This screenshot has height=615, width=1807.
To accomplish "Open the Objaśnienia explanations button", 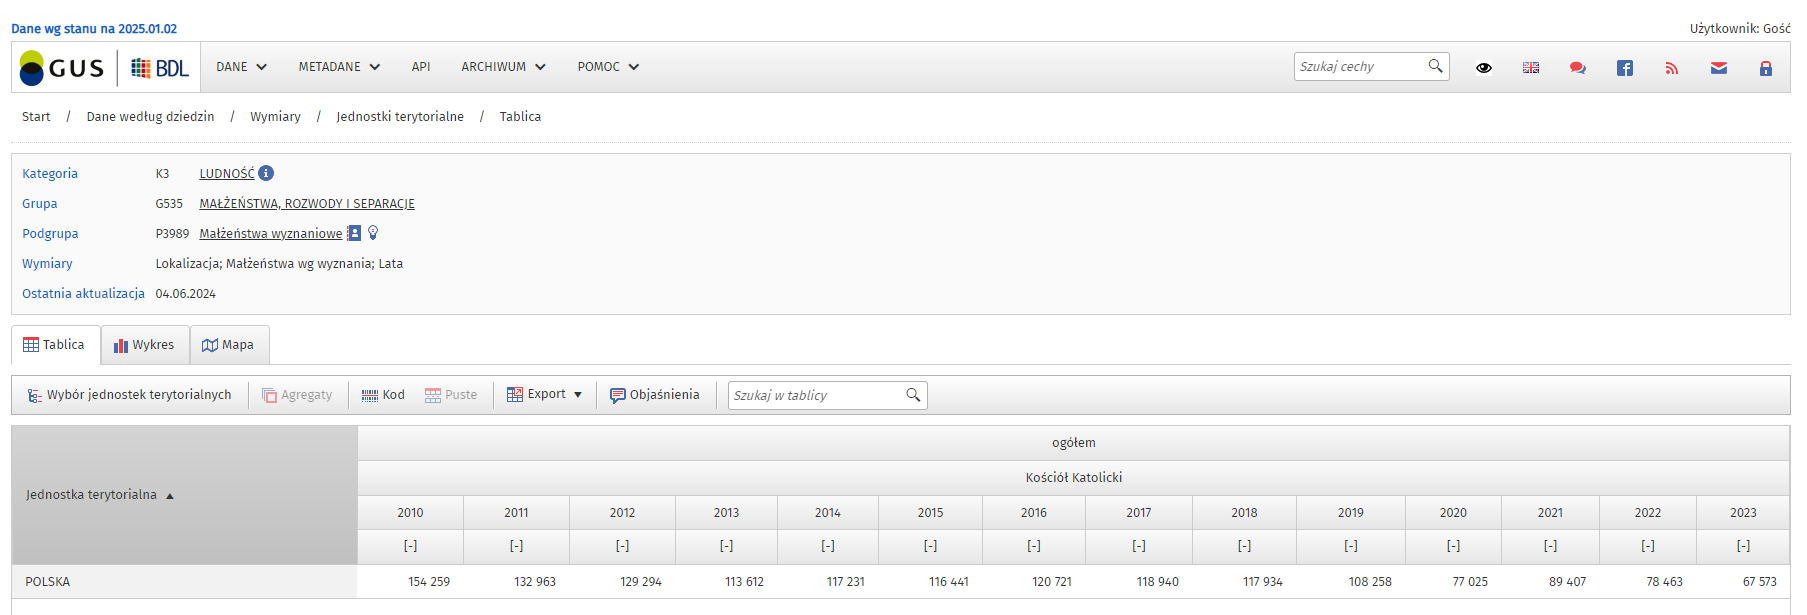I will coord(654,395).
